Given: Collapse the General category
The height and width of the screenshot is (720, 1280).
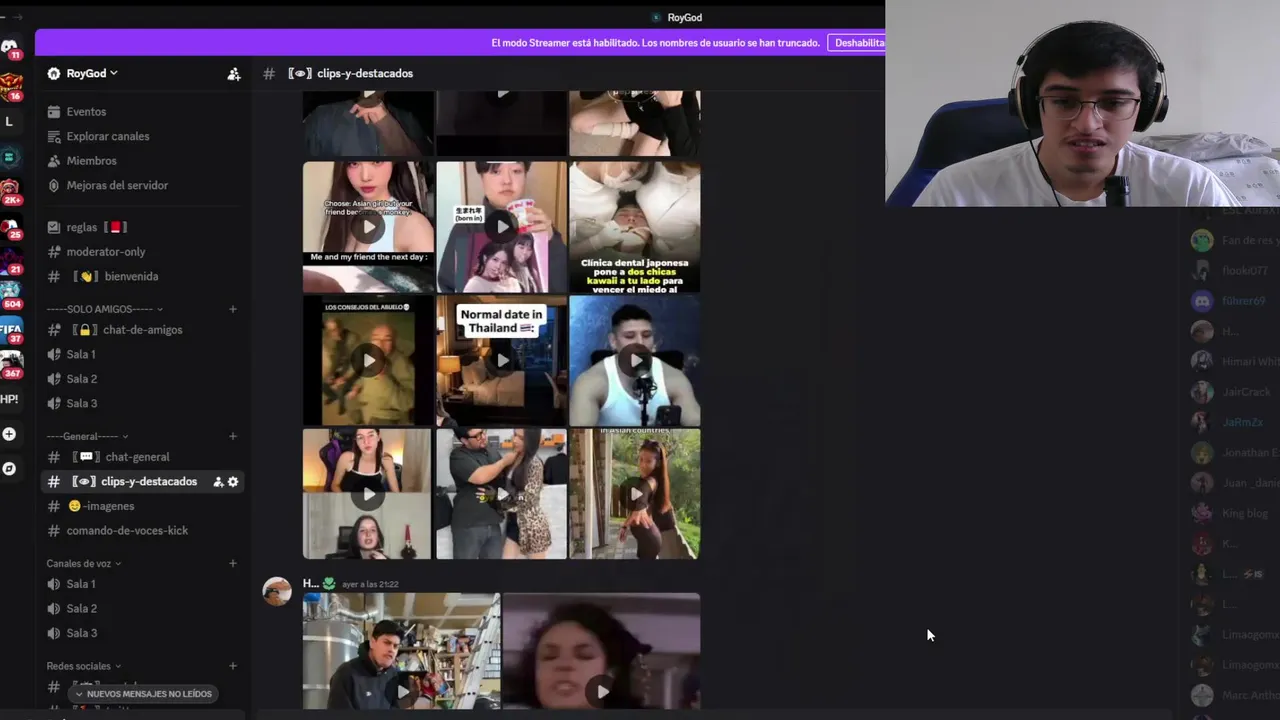Looking at the screenshot, I should 86,436.
